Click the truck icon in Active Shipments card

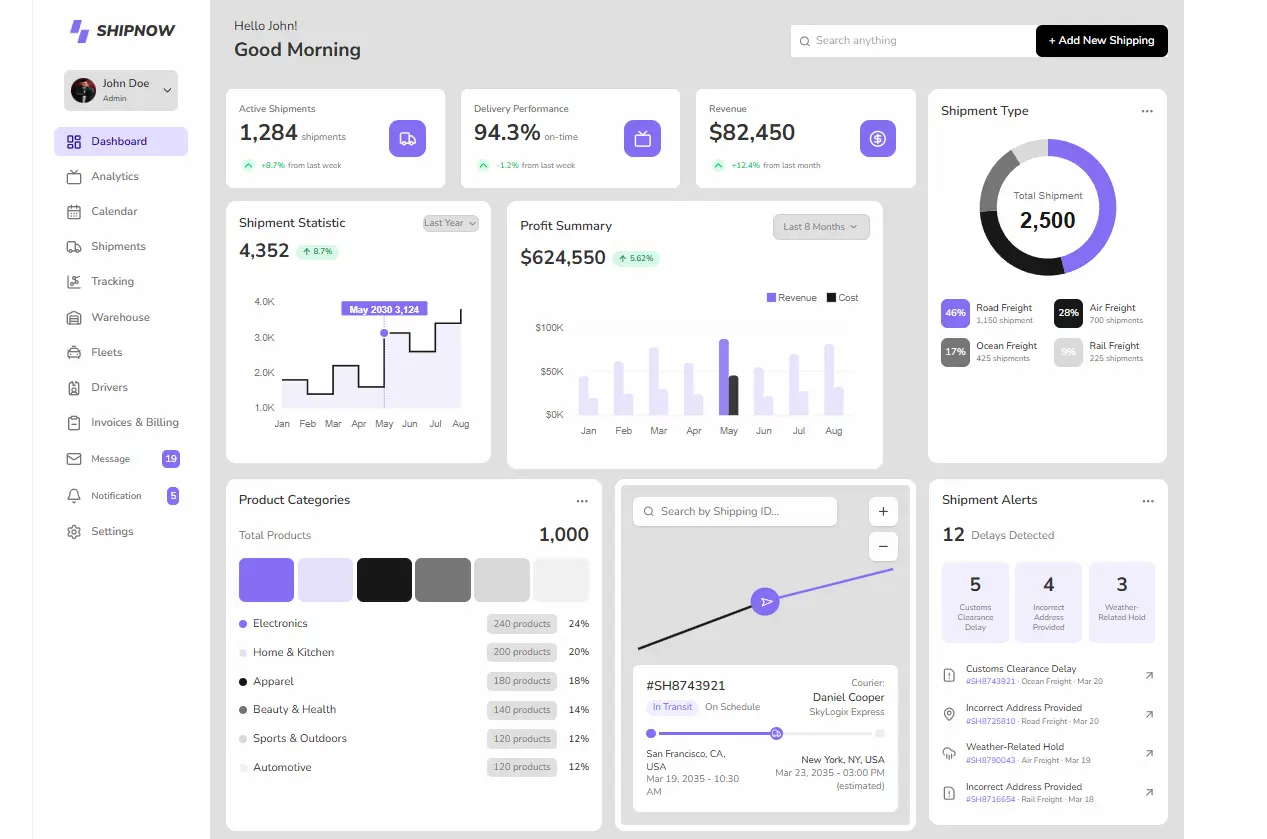[x=407, y=139]
